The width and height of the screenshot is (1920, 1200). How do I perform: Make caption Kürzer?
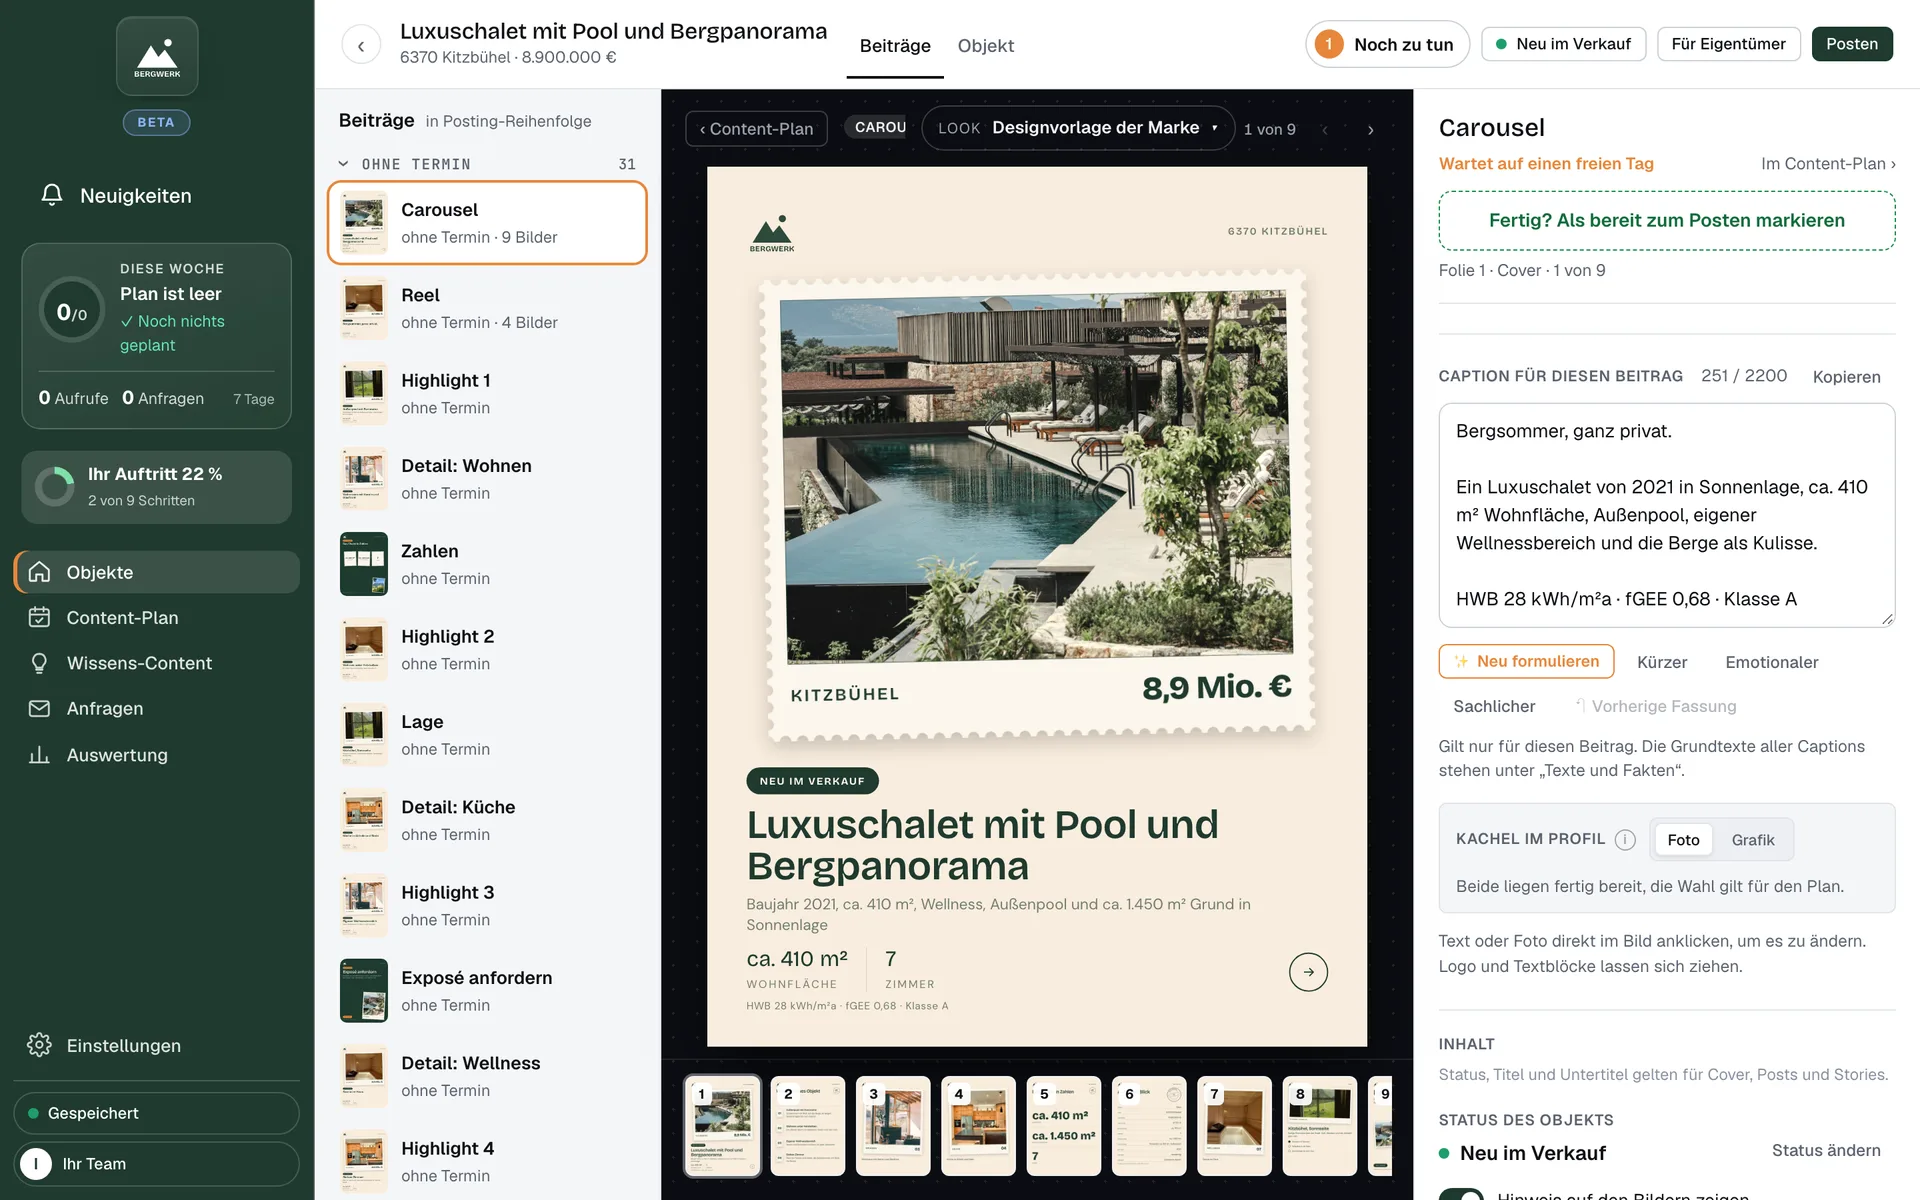[1662, 662]
